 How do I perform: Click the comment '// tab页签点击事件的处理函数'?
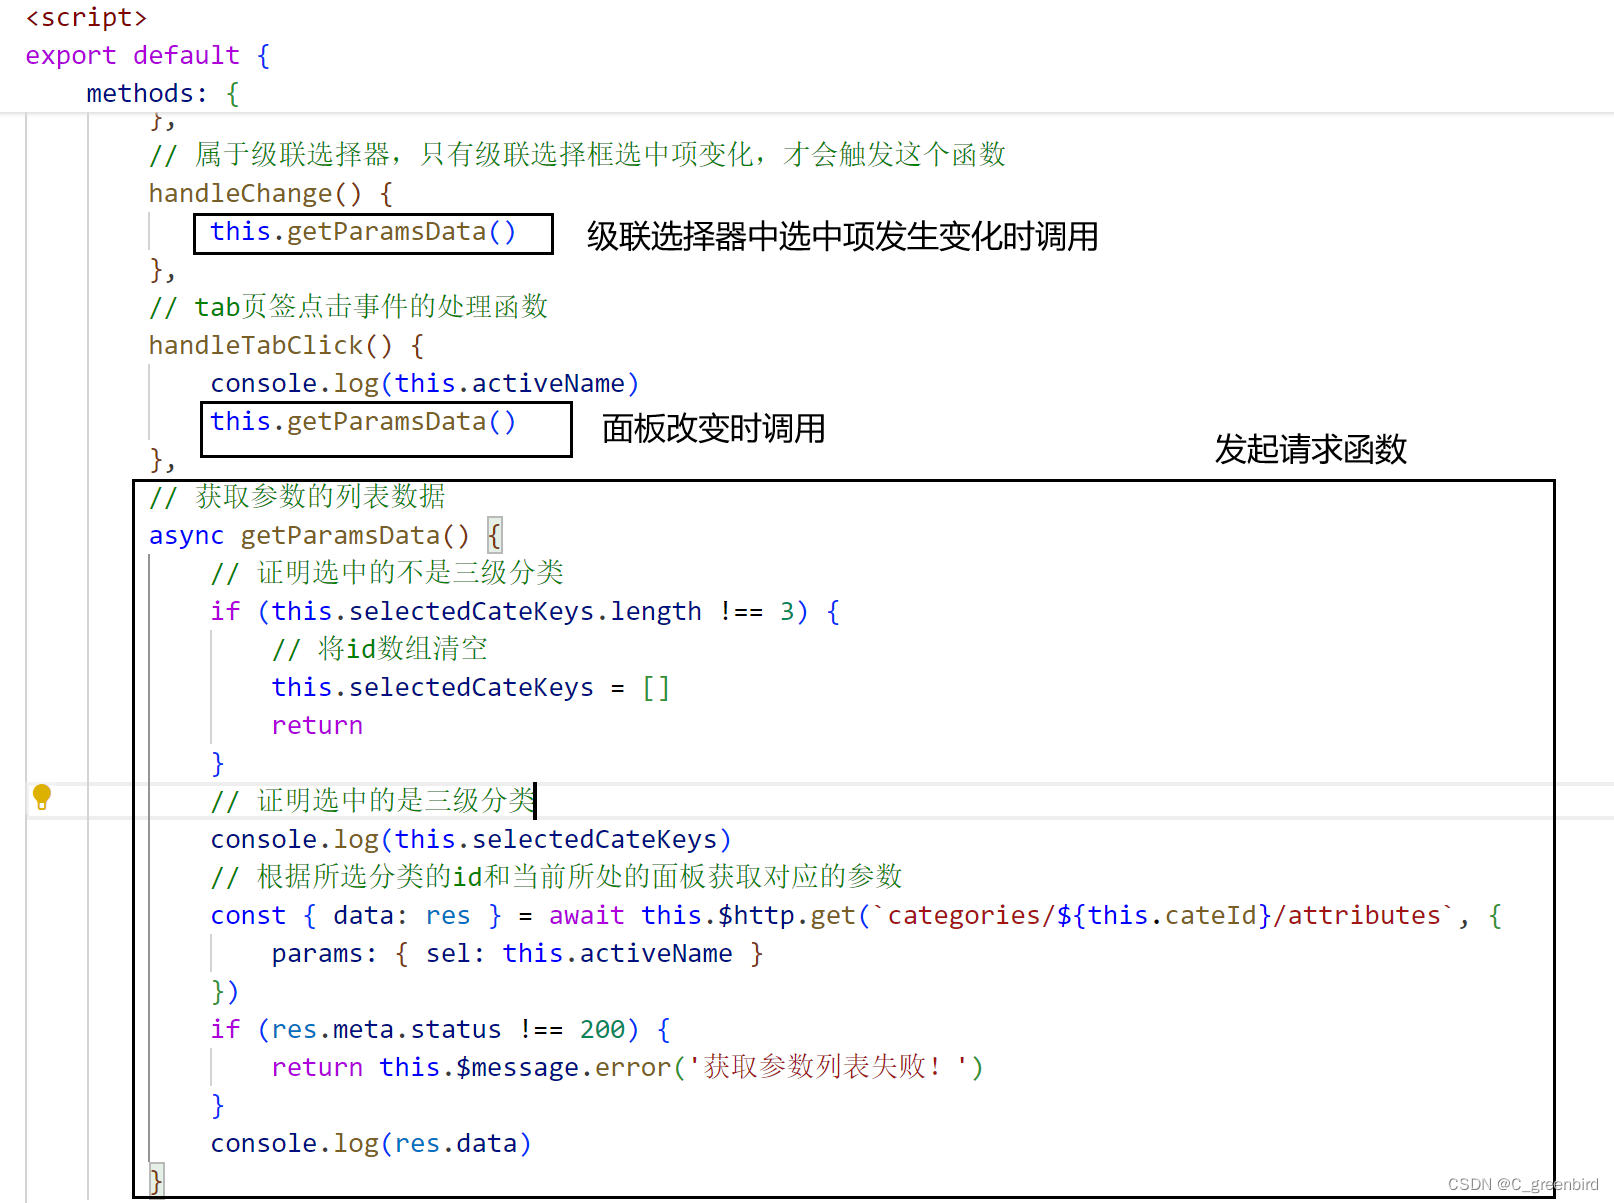coord(348,307)
